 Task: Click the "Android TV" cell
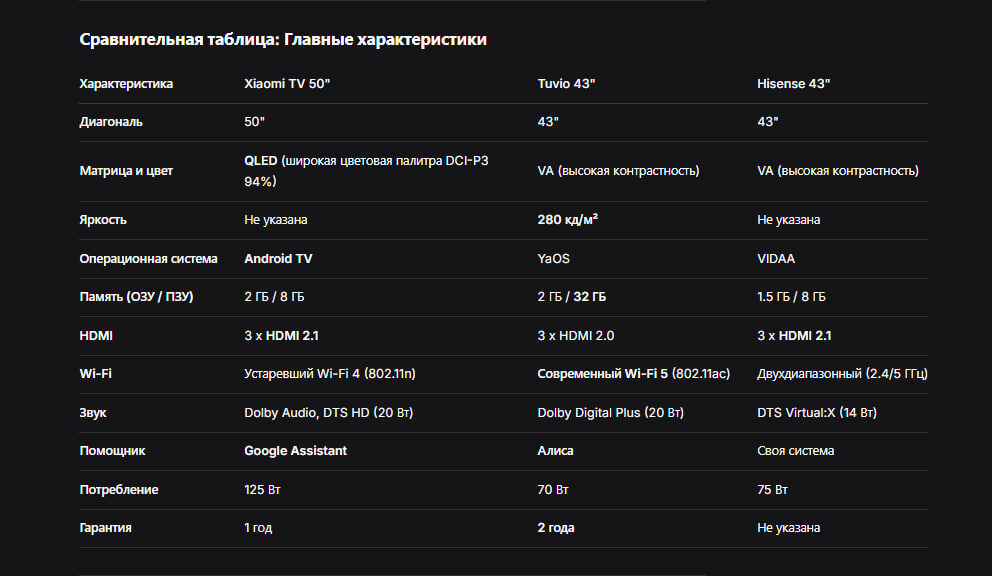coord(278,259)
